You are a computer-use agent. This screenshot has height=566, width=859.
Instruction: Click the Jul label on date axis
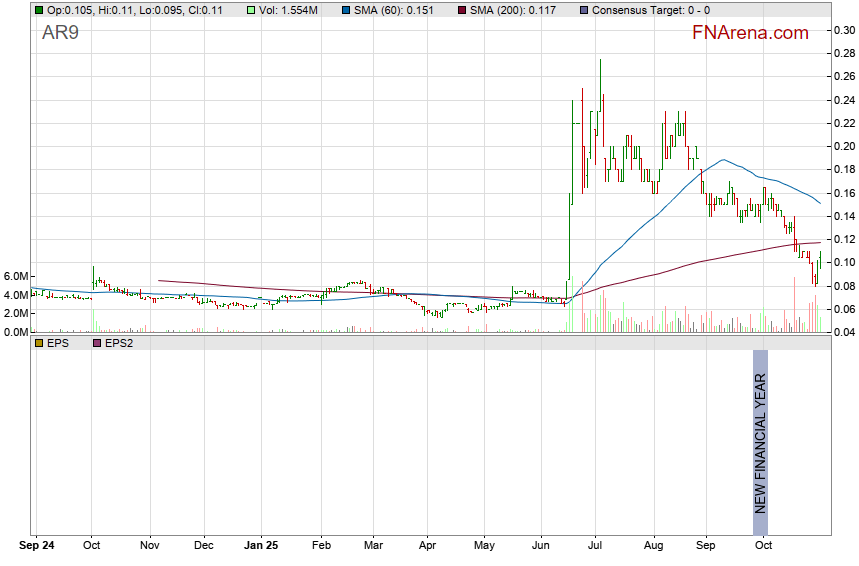pos(596,547)
